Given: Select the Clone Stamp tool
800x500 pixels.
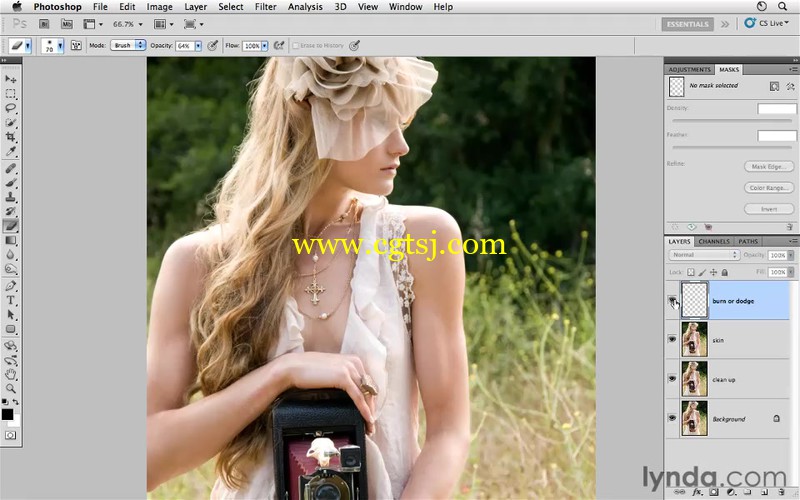Looking at the screenshot, I should click(11, 196).
